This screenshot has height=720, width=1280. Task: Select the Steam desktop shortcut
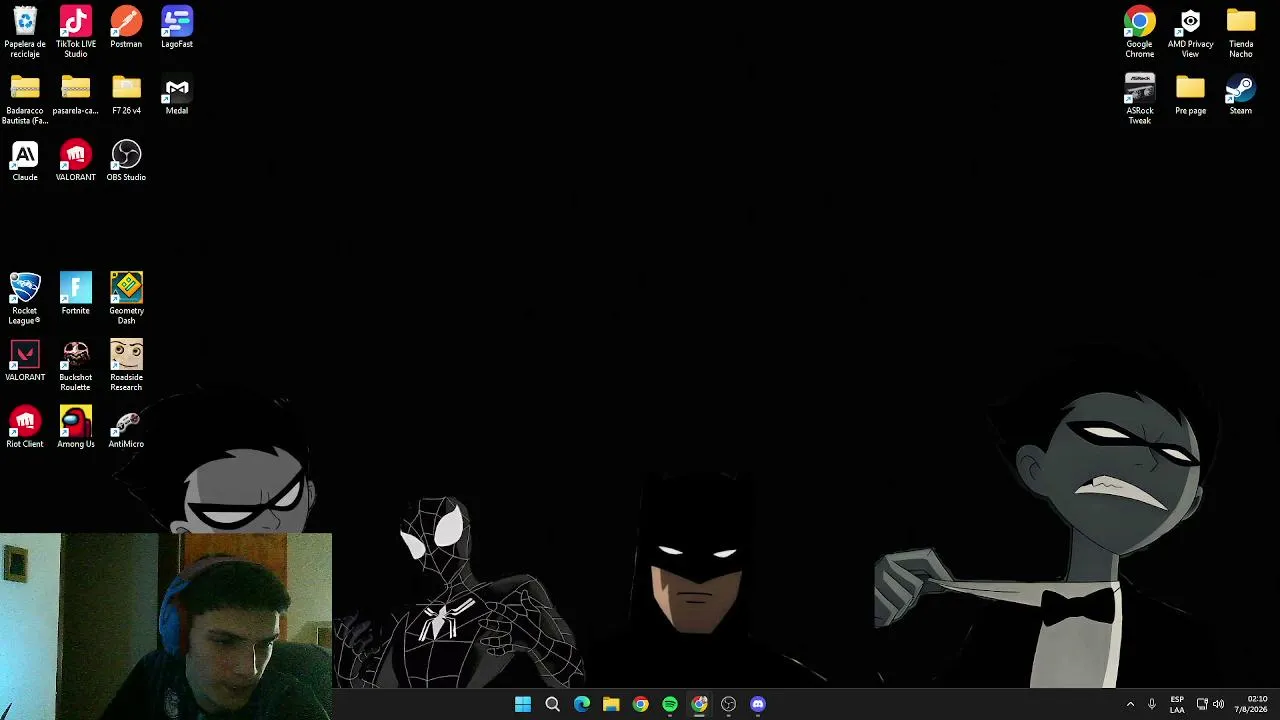(1241, 95)
